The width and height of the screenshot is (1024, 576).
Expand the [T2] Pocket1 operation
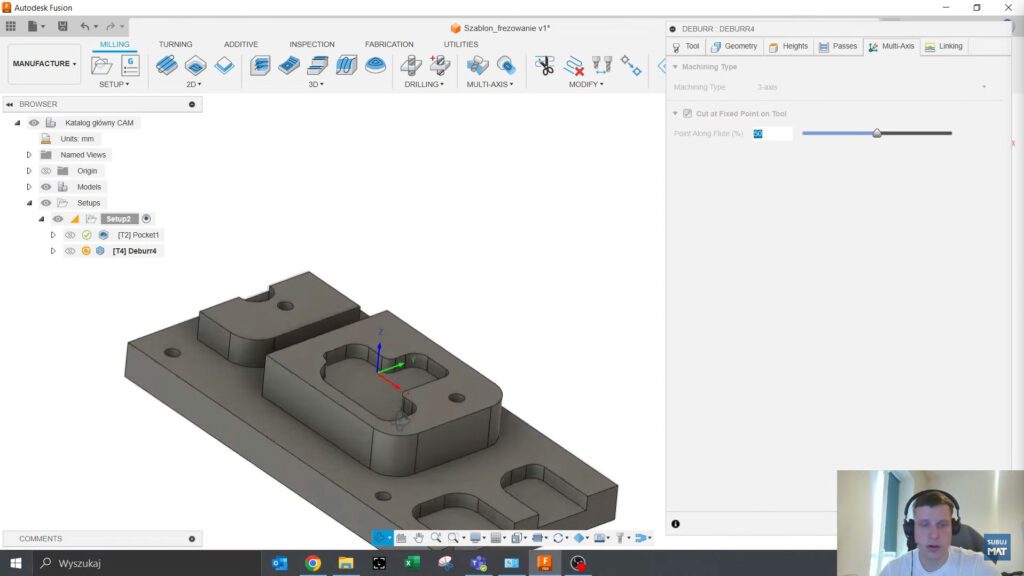pyautogui.click(x=53, y=235)
